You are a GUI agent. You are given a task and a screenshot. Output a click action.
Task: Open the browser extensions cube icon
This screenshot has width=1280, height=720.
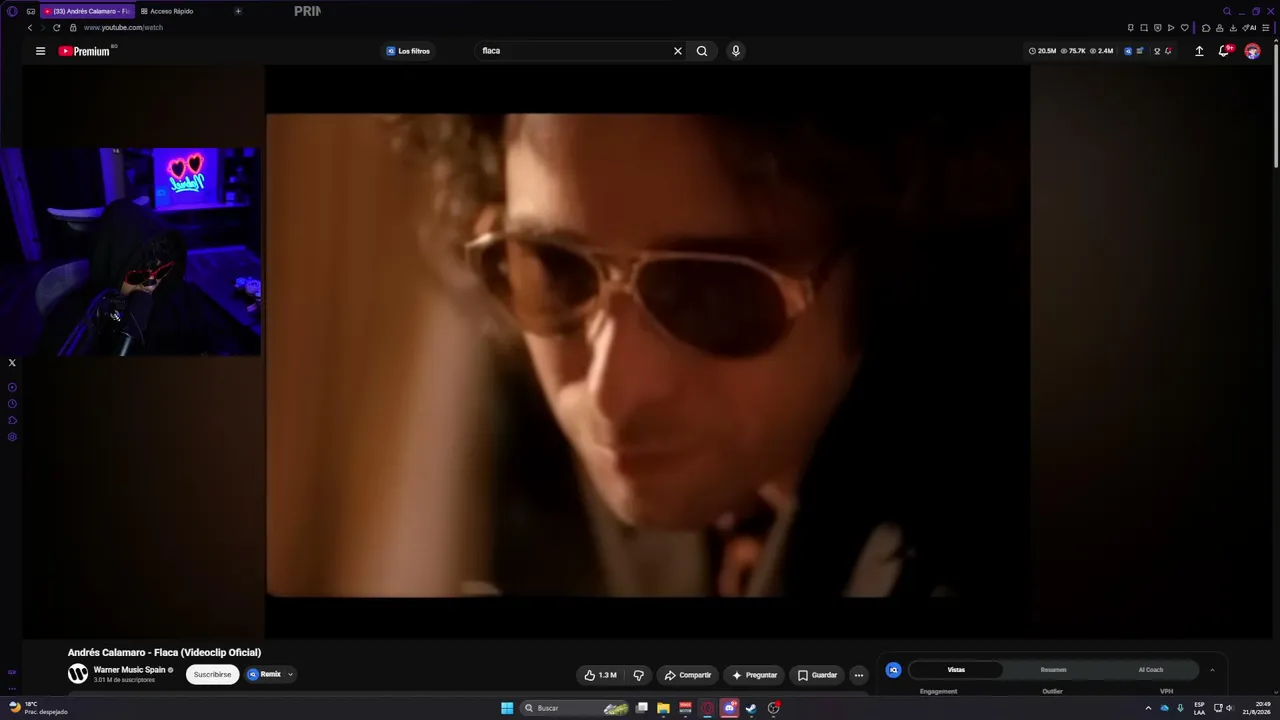[1206, 28]
